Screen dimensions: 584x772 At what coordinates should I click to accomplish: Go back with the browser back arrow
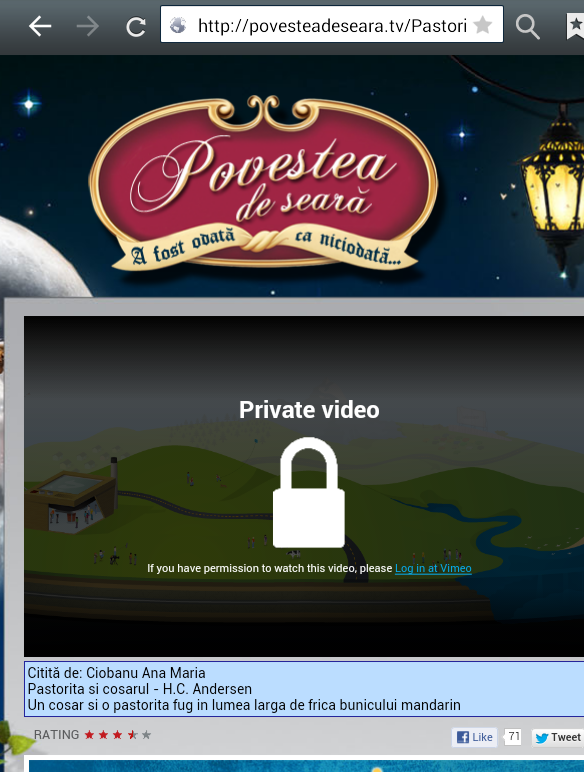(40, 26)
